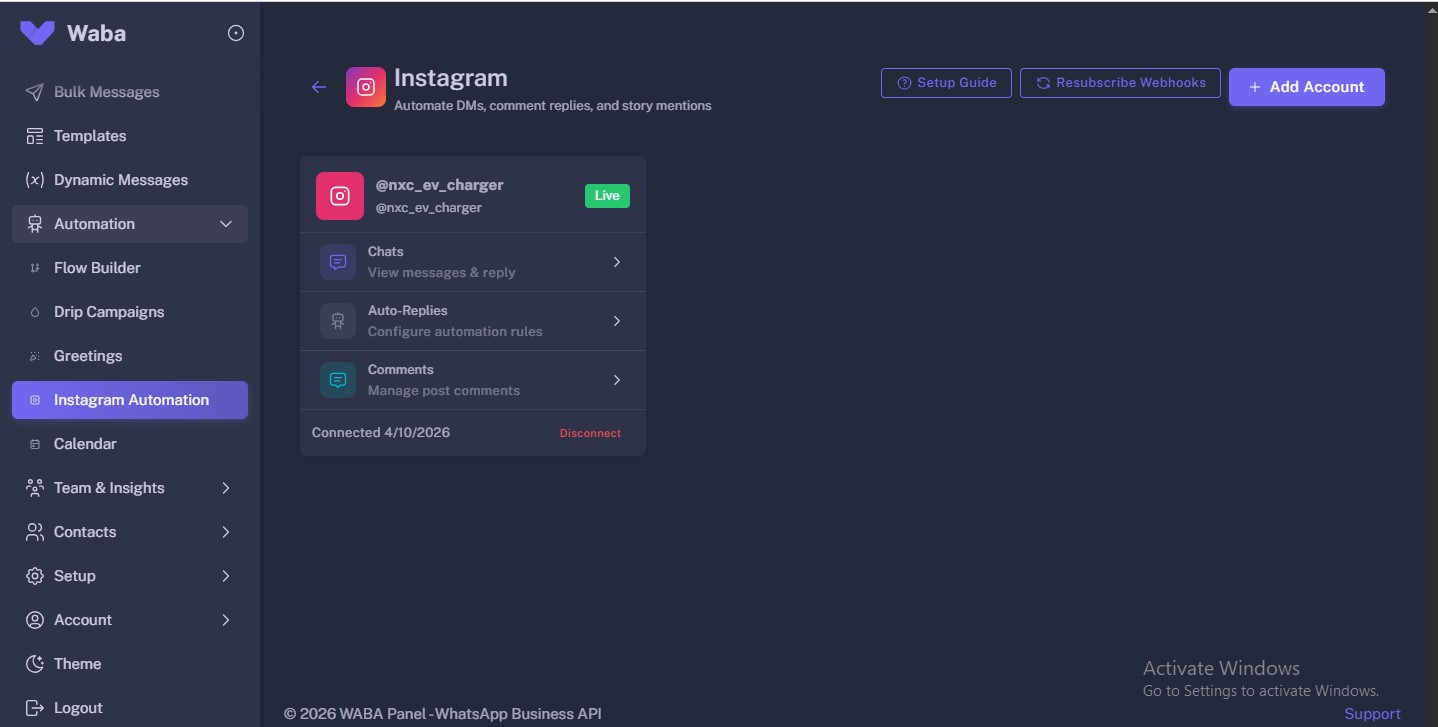This screenshot has width=1438, height=727.
Task: Select Calendar from the sidebar
Action: tap(85, 443)
